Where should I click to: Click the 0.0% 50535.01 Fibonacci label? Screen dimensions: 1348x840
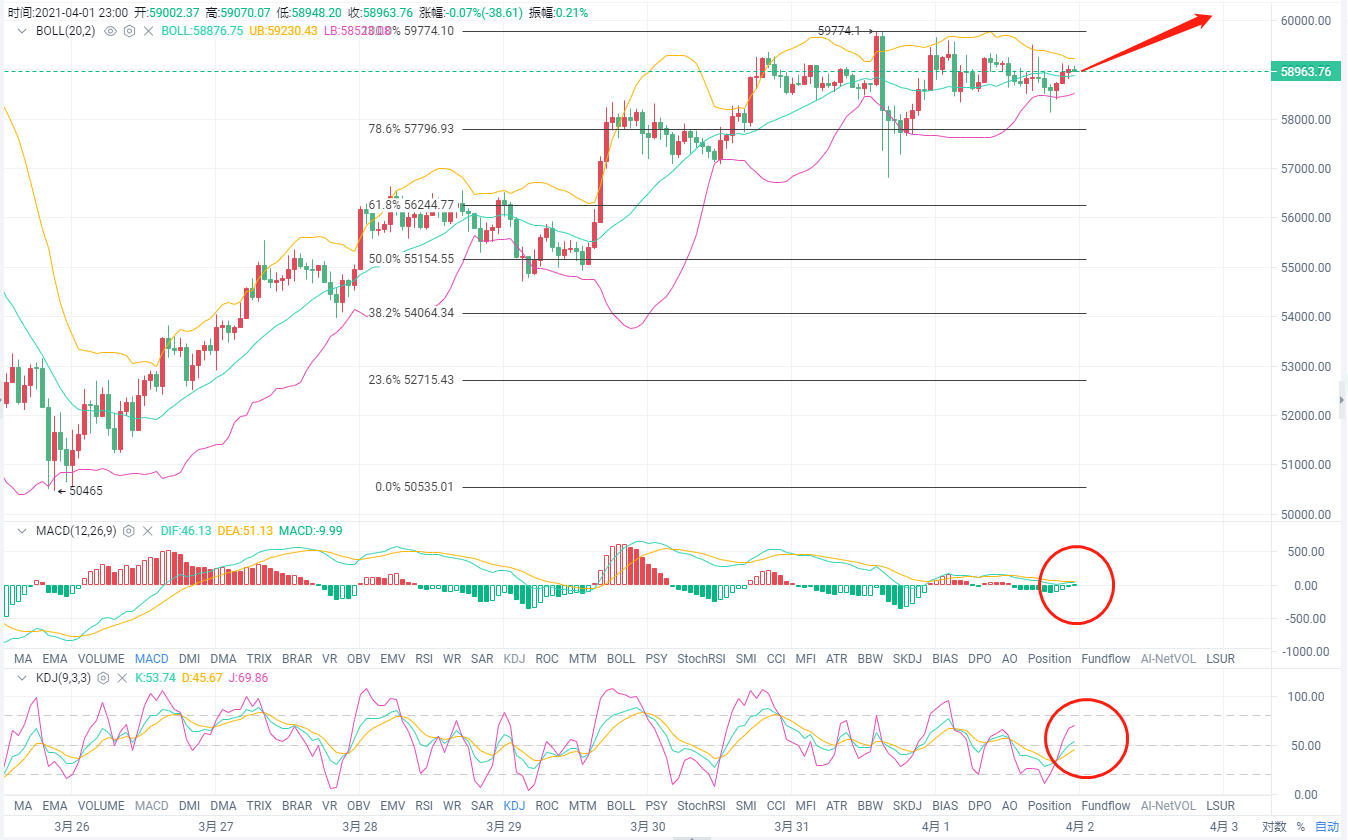(414, 487)
